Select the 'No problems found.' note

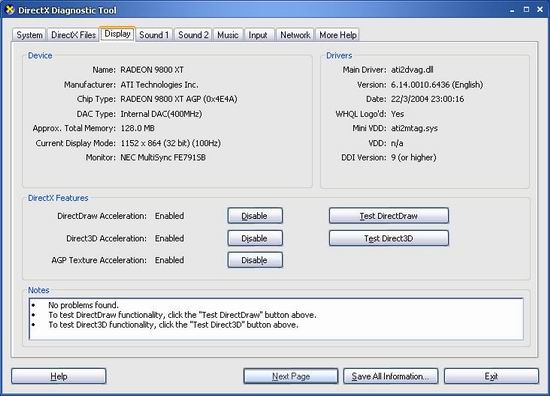pos(83,305)
